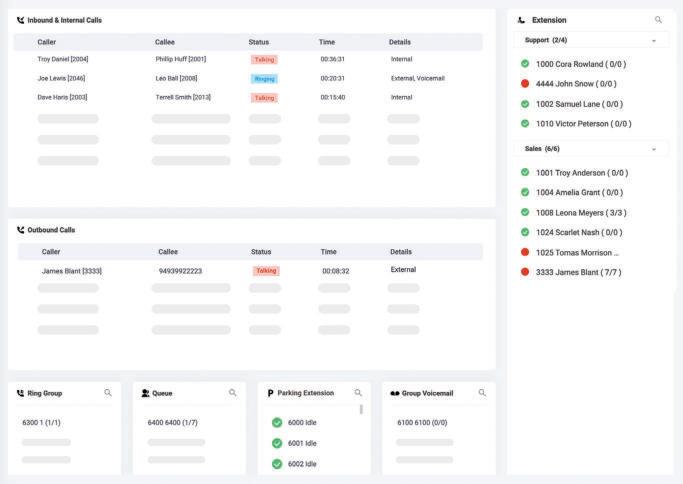Search within Parking Extension panel
Screen dimensions: 683x484
[358, 393]
